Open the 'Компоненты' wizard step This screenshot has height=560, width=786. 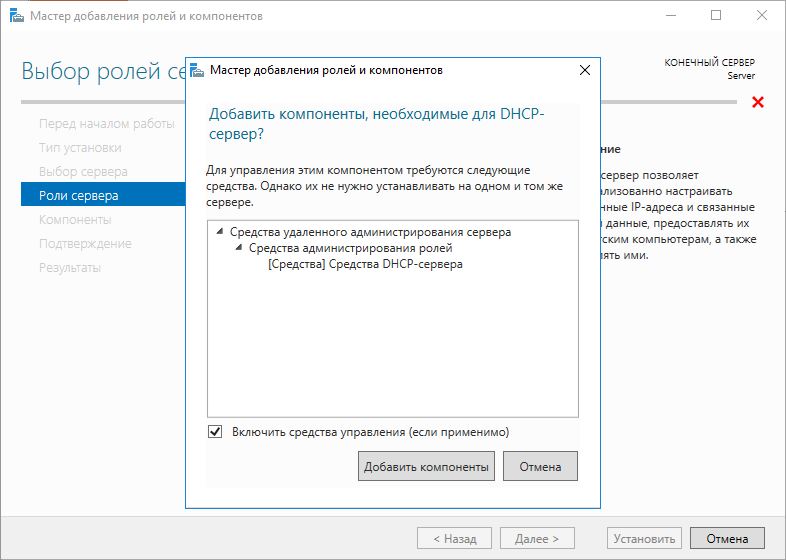75,220
